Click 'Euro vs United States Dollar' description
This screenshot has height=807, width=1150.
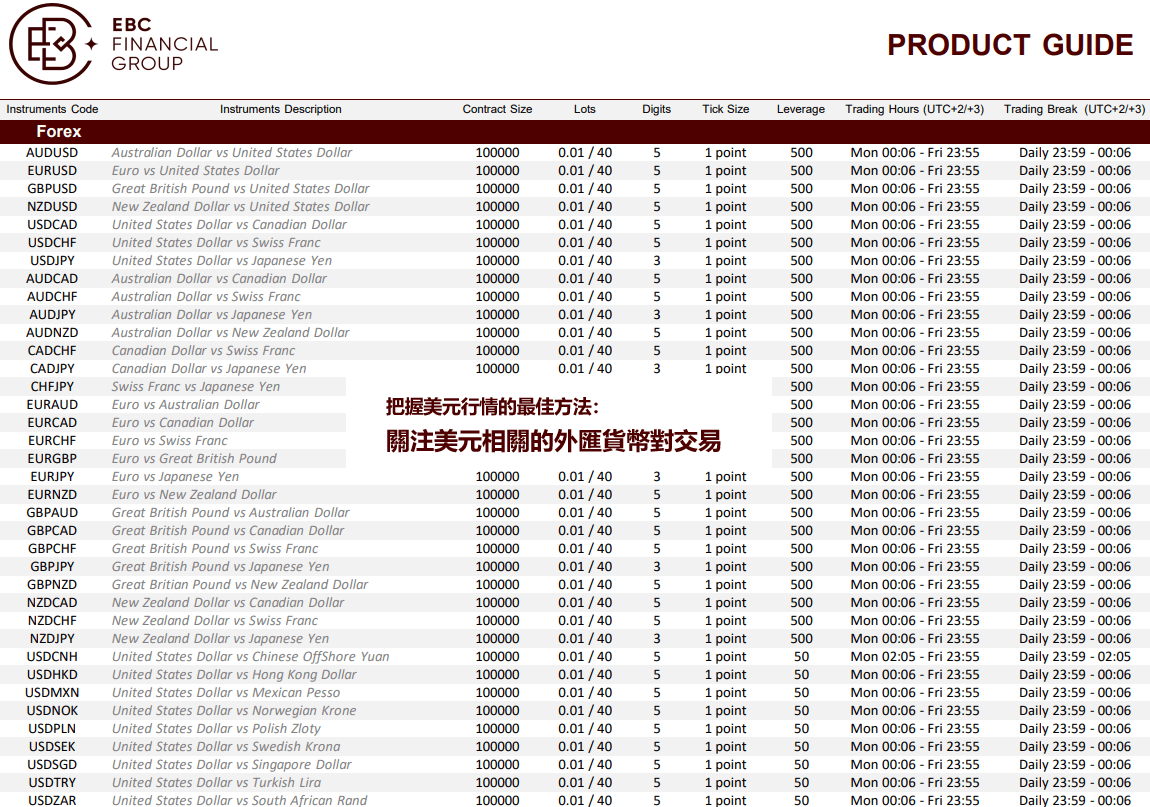[x=196, y=171]
